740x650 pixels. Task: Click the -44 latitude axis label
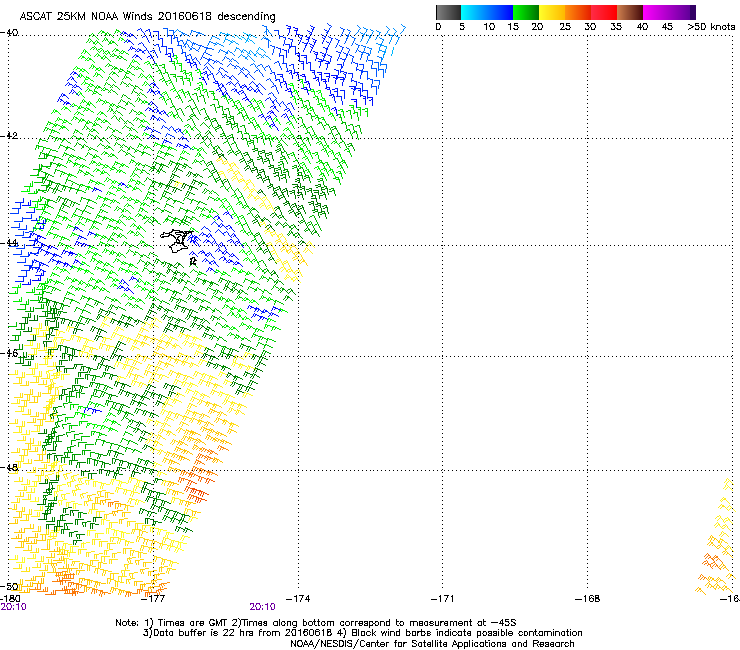(9, 243)
